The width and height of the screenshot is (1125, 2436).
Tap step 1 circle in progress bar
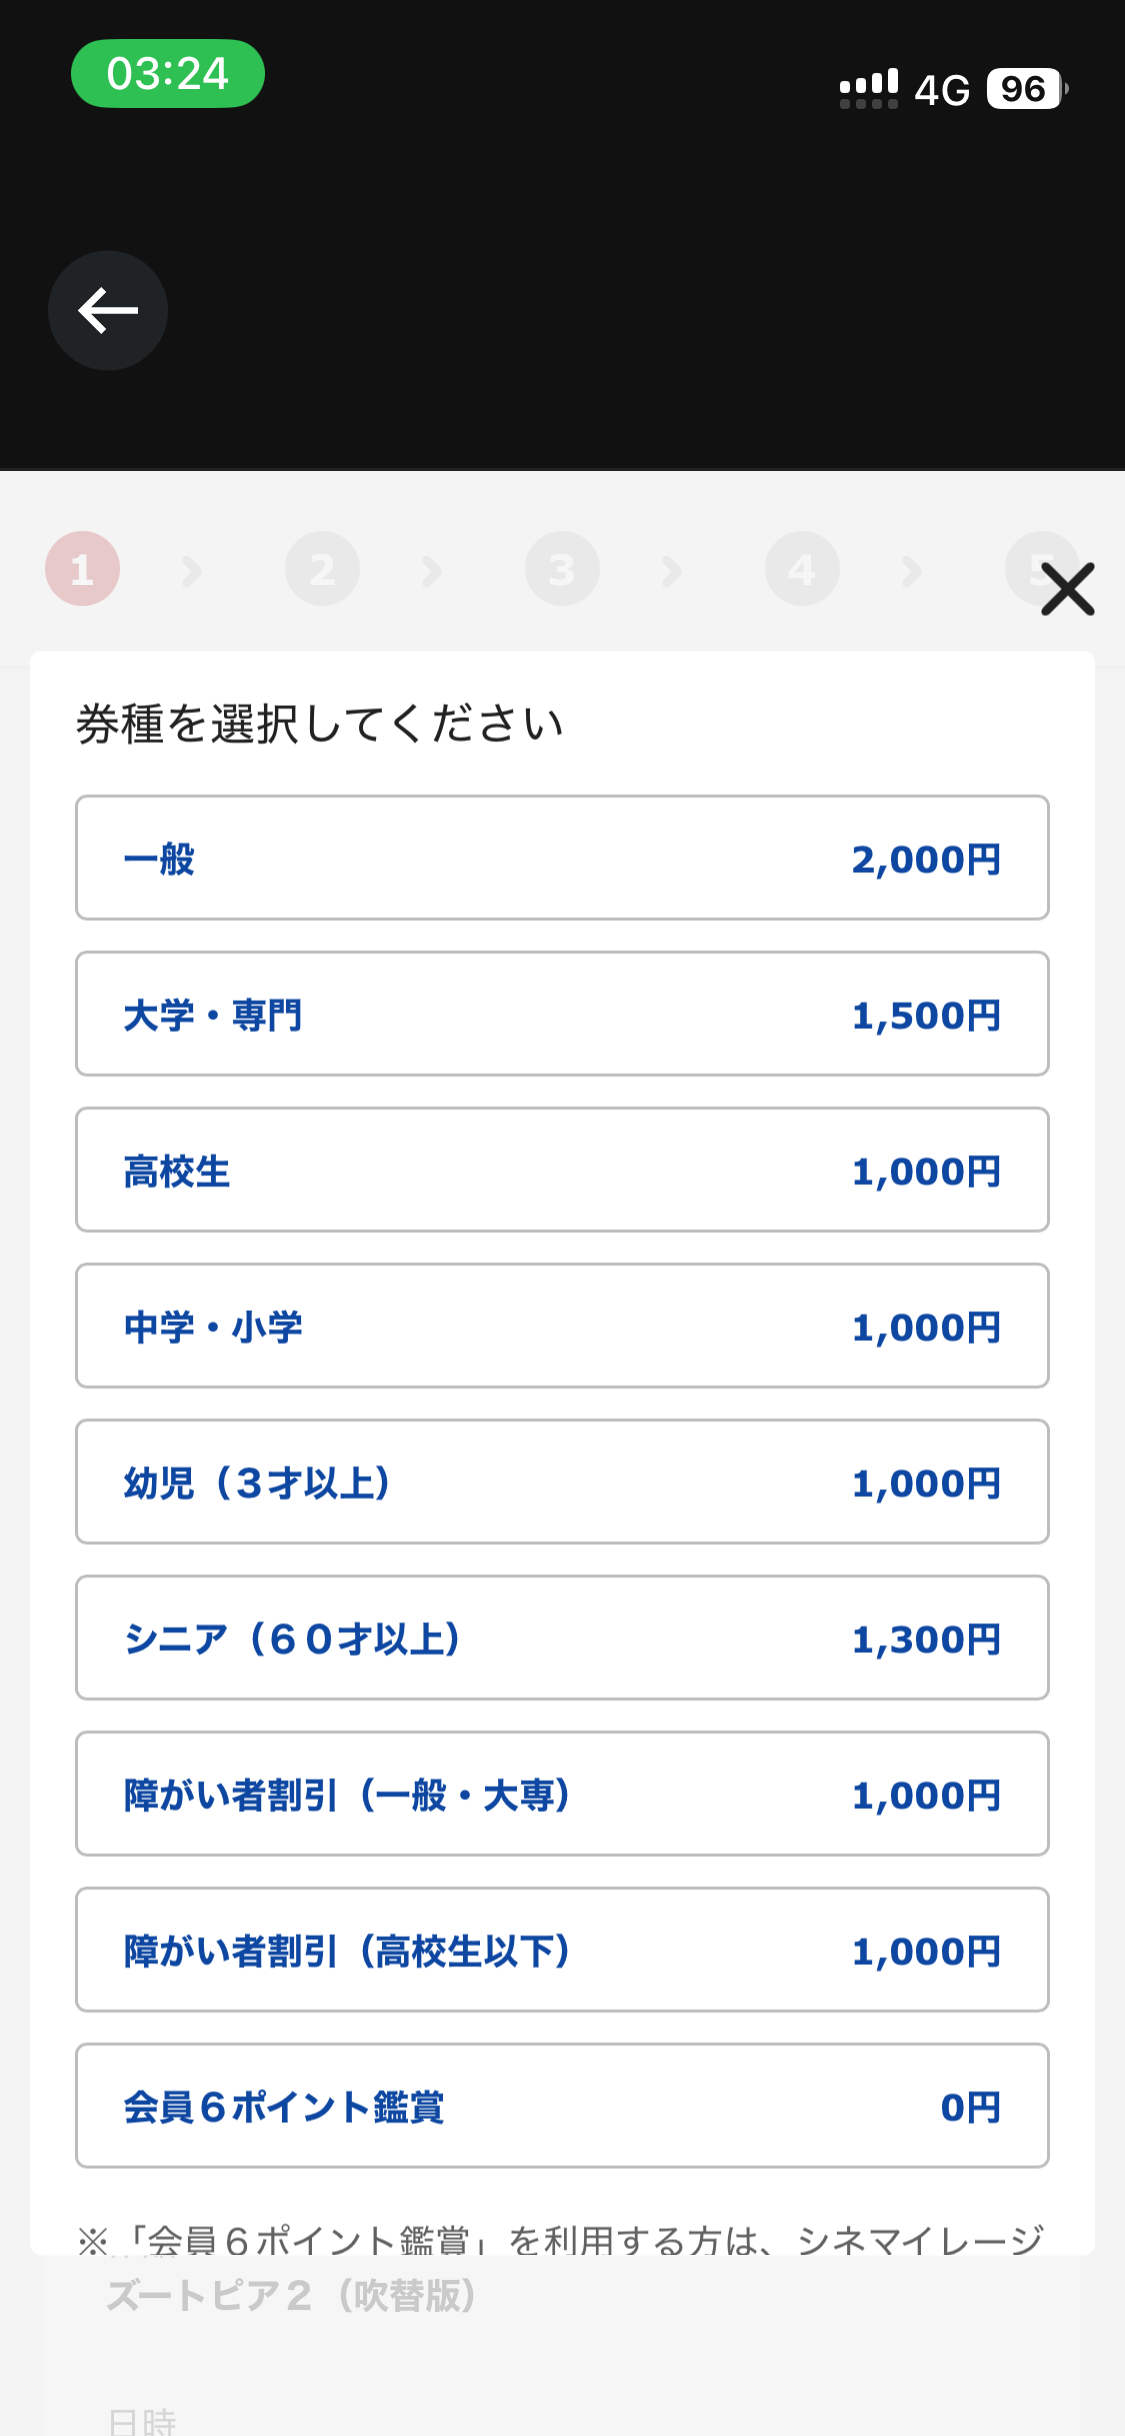82,569
